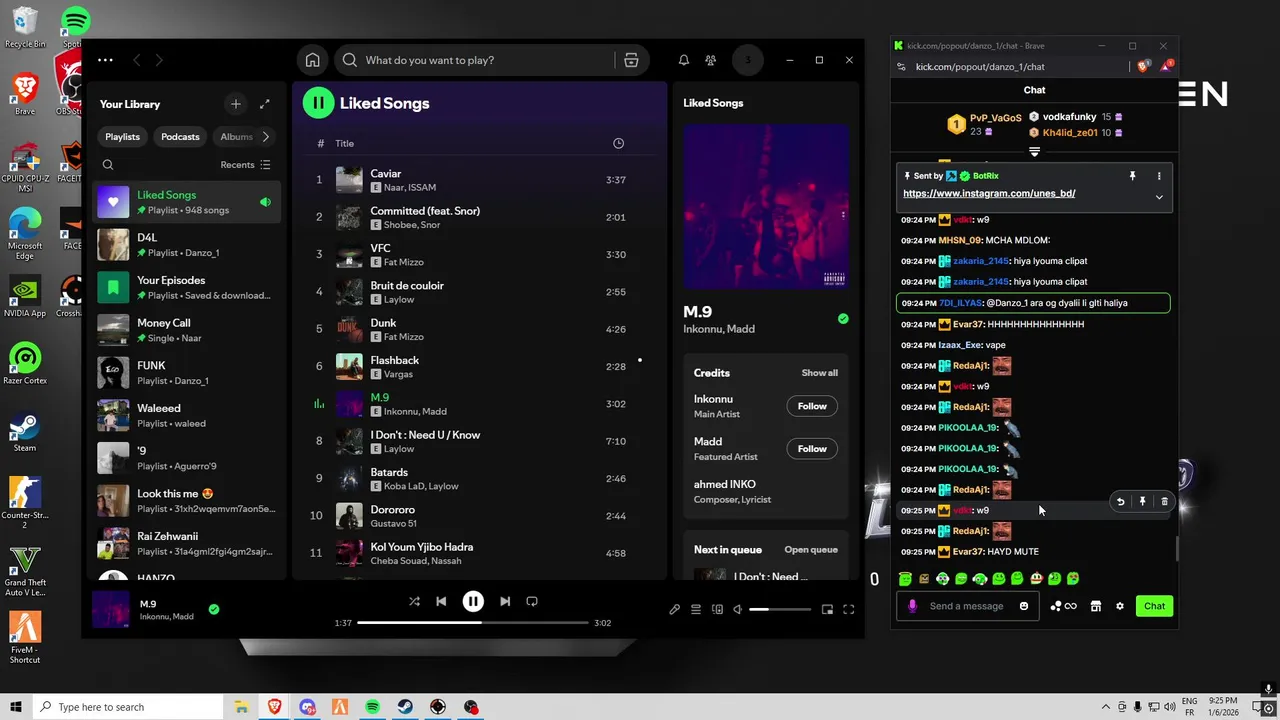
Task: Open Friend Activity icon in Spotify header
Action: click(711, 60)
